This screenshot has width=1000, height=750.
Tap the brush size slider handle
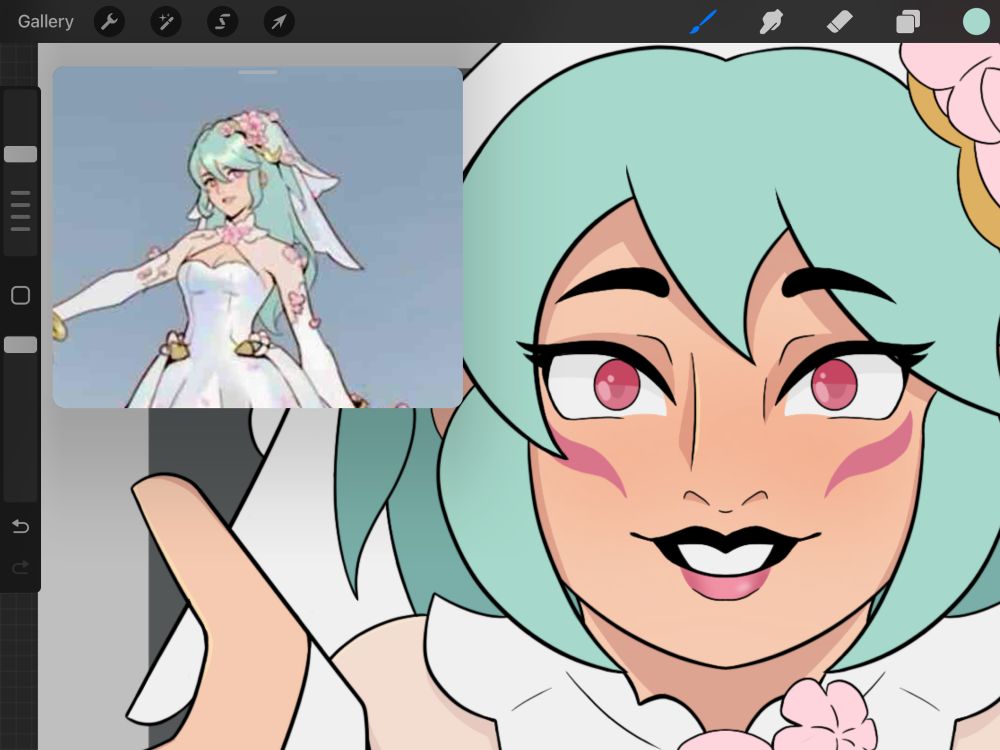click(x=20, y=154)
